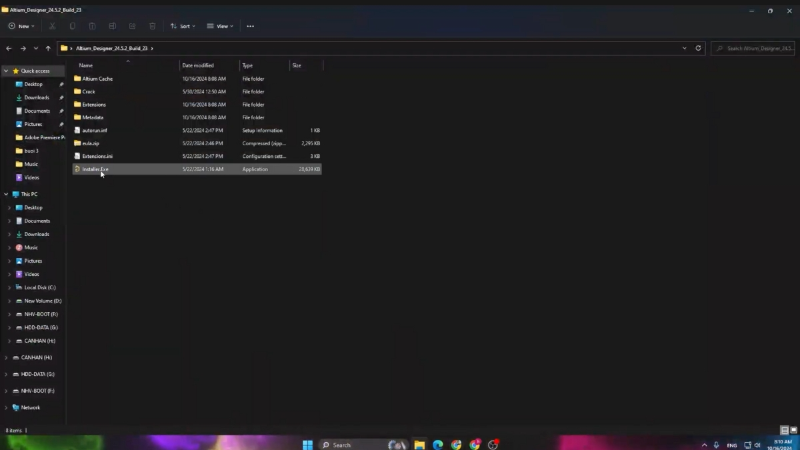Image resolution: width=800 pixels, height=450 pixels.
Task: Expand Local Disk (C:) arrow
Action: pos(9,288)
